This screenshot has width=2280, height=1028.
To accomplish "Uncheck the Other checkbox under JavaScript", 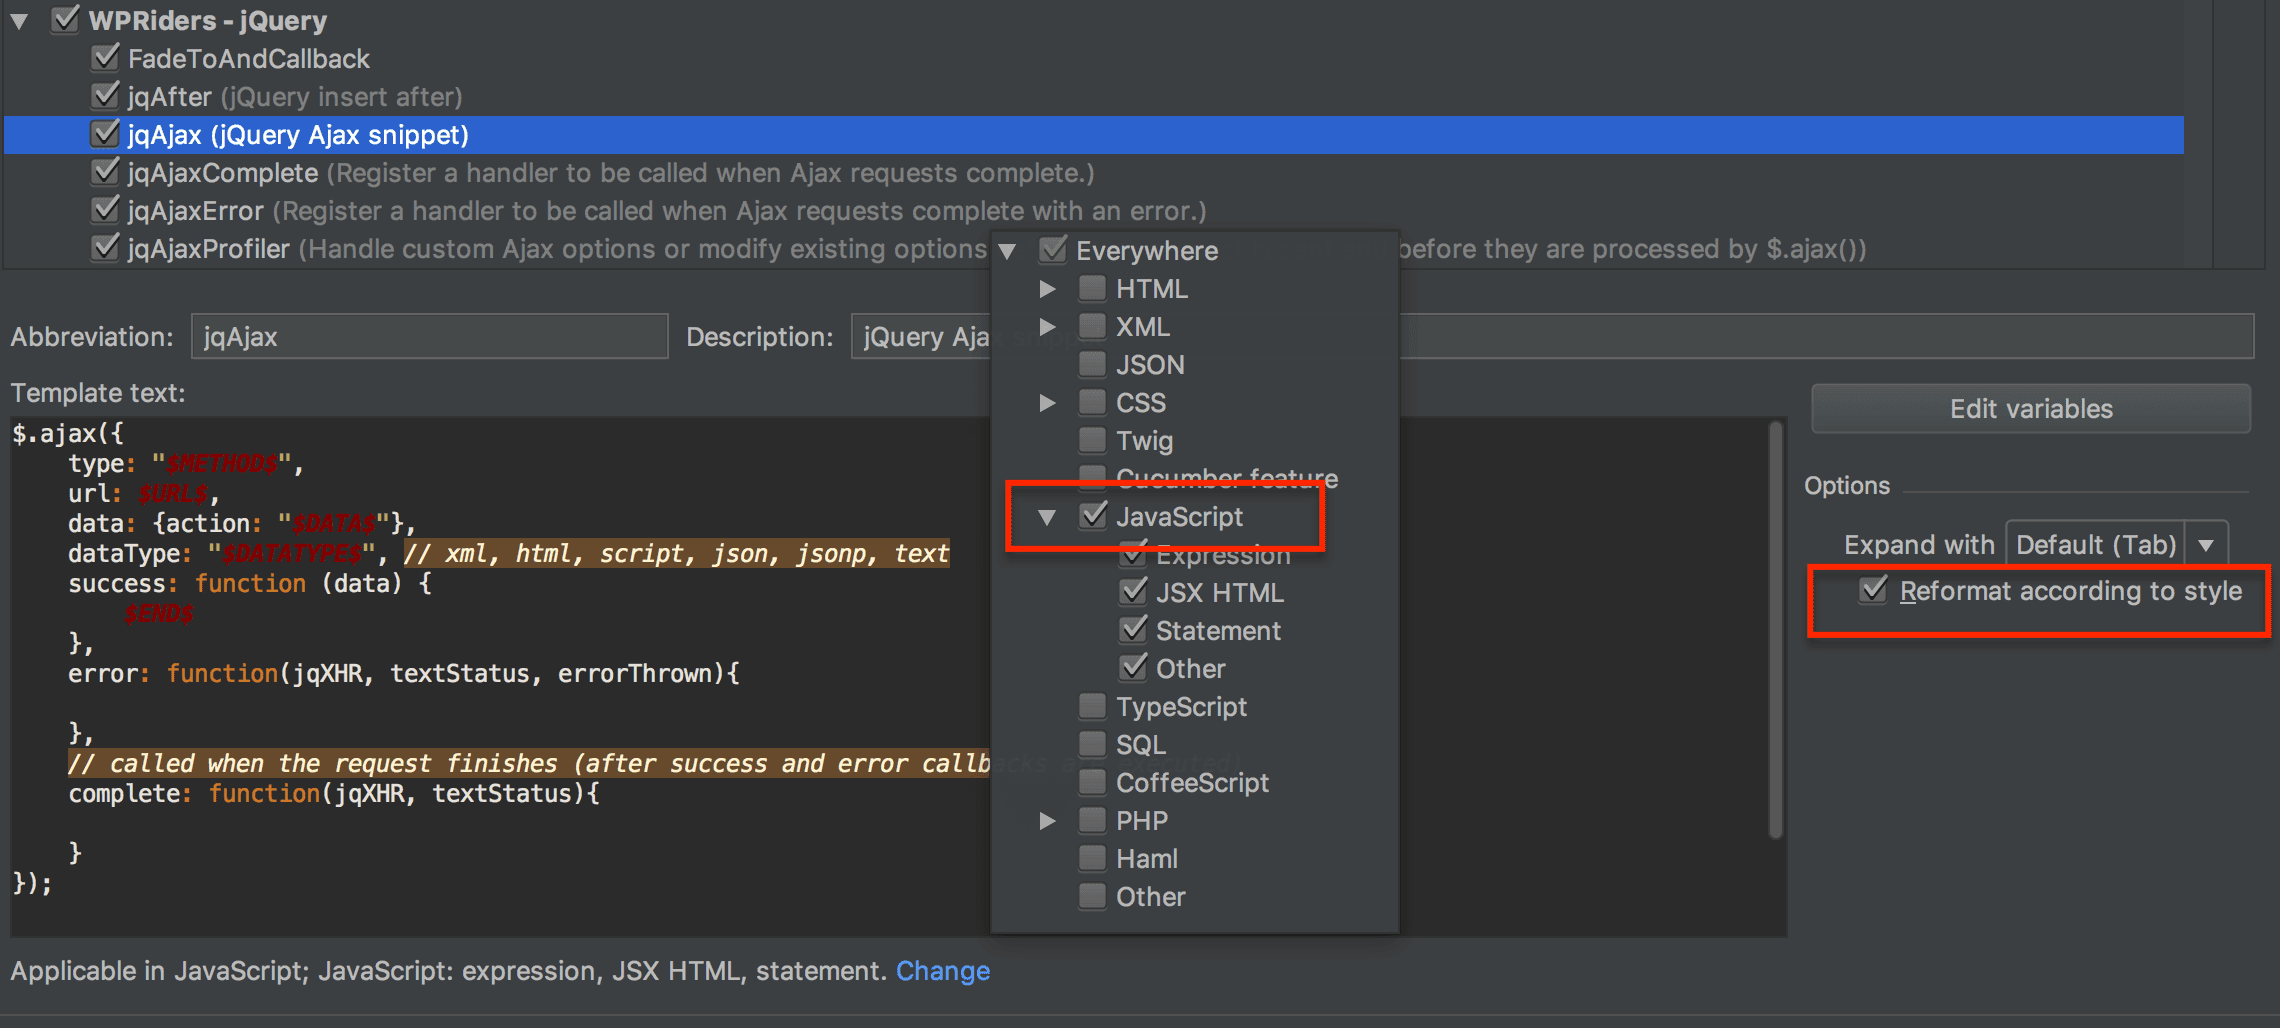I will pos(1134,667).
